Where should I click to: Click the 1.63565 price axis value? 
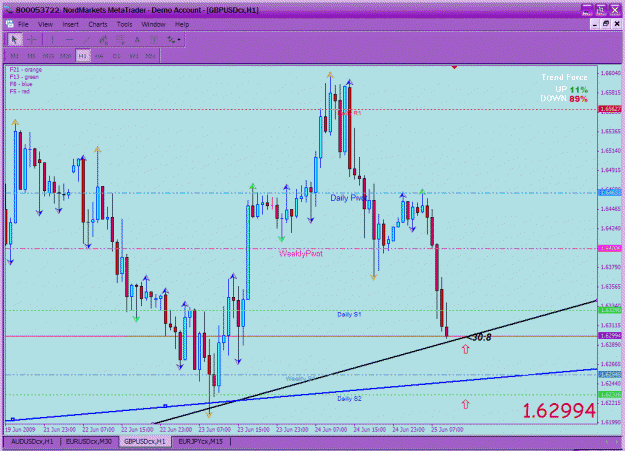pyautogui.click(x=610, y=286)
